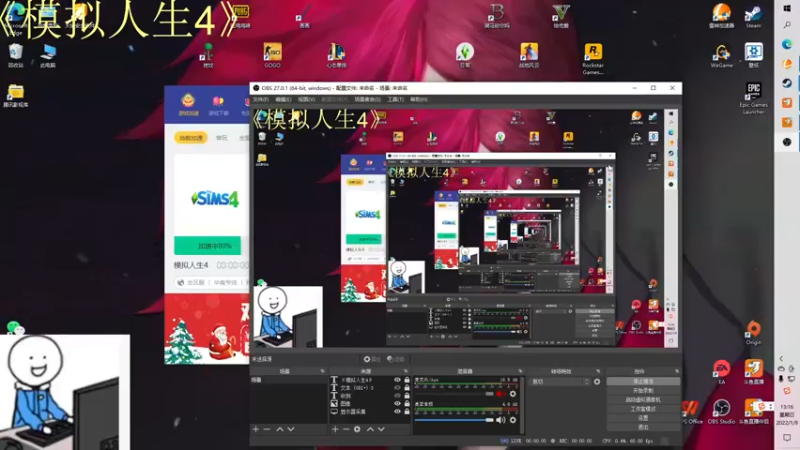Screen dimensions: 800x450
Task: Open the 帮助(H) Help menu in OBS
Action: (419, 99)
